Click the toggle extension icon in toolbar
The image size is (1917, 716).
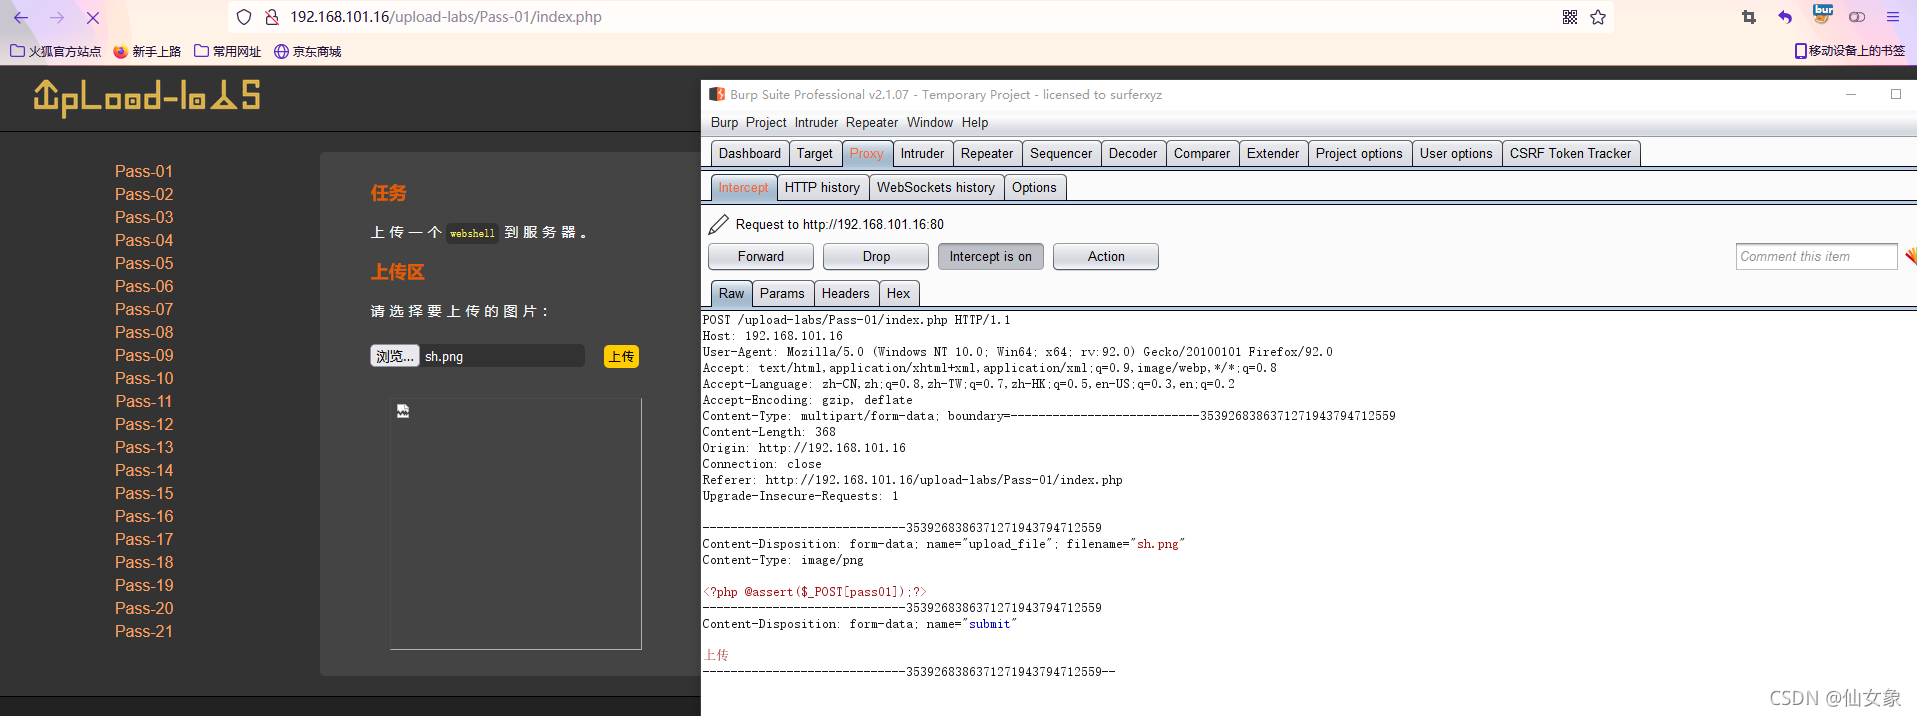coord(1857,17)
